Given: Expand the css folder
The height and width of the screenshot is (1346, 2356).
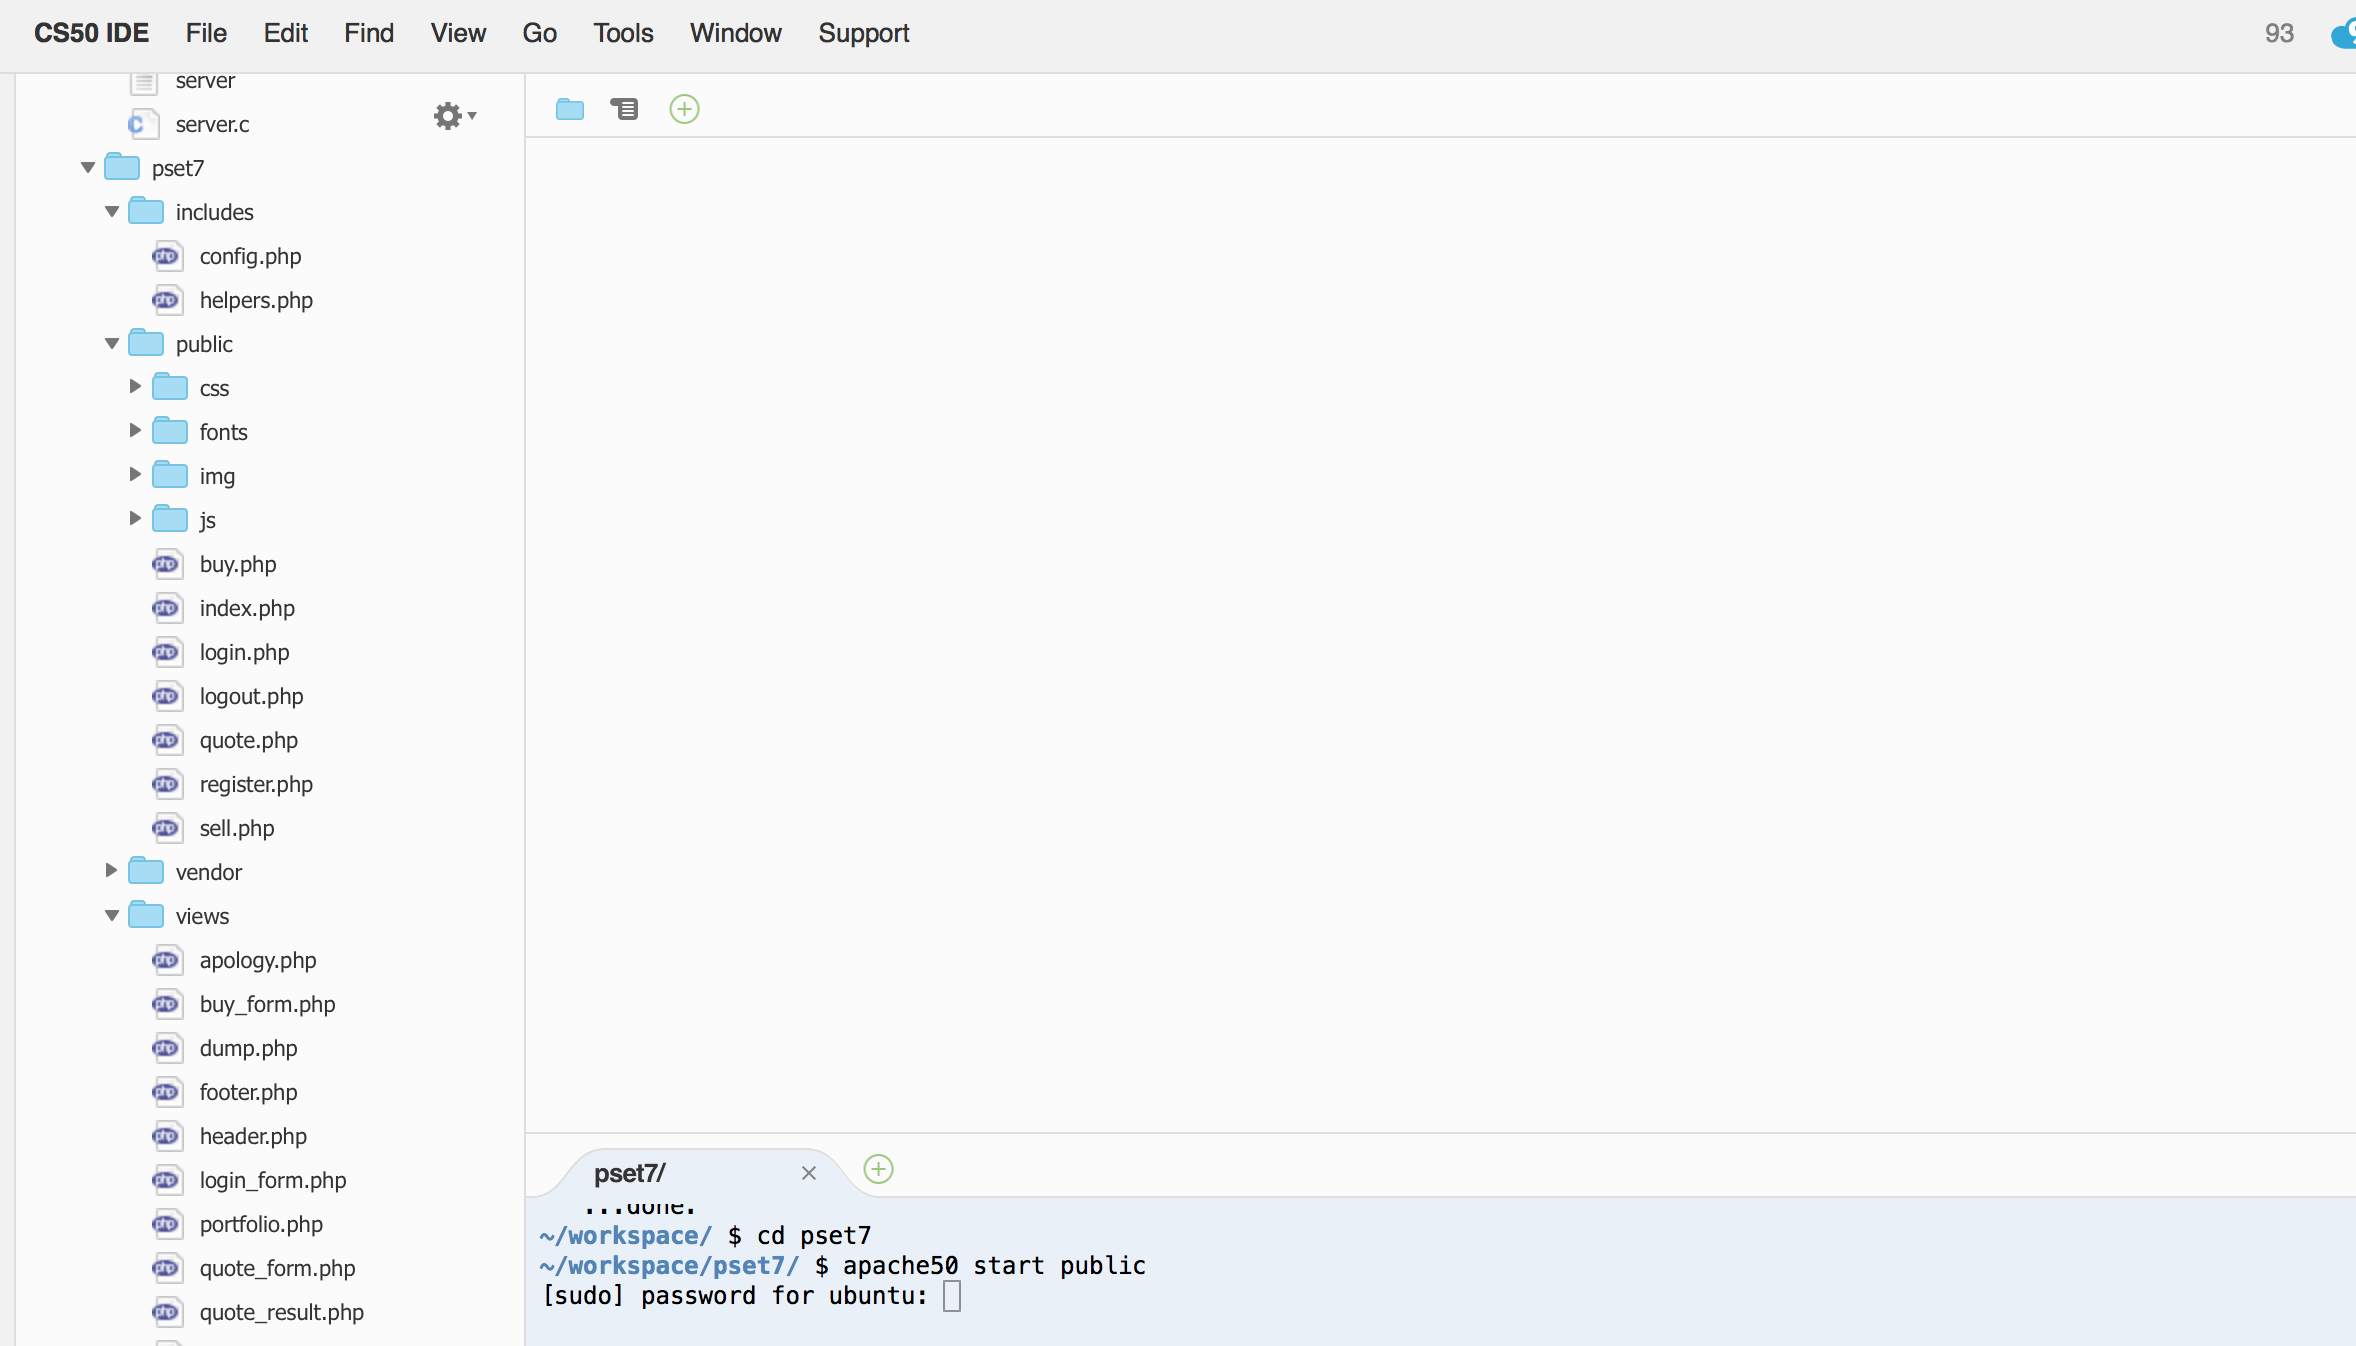Looking at the screenshot, I should click(x=136, y=387).
